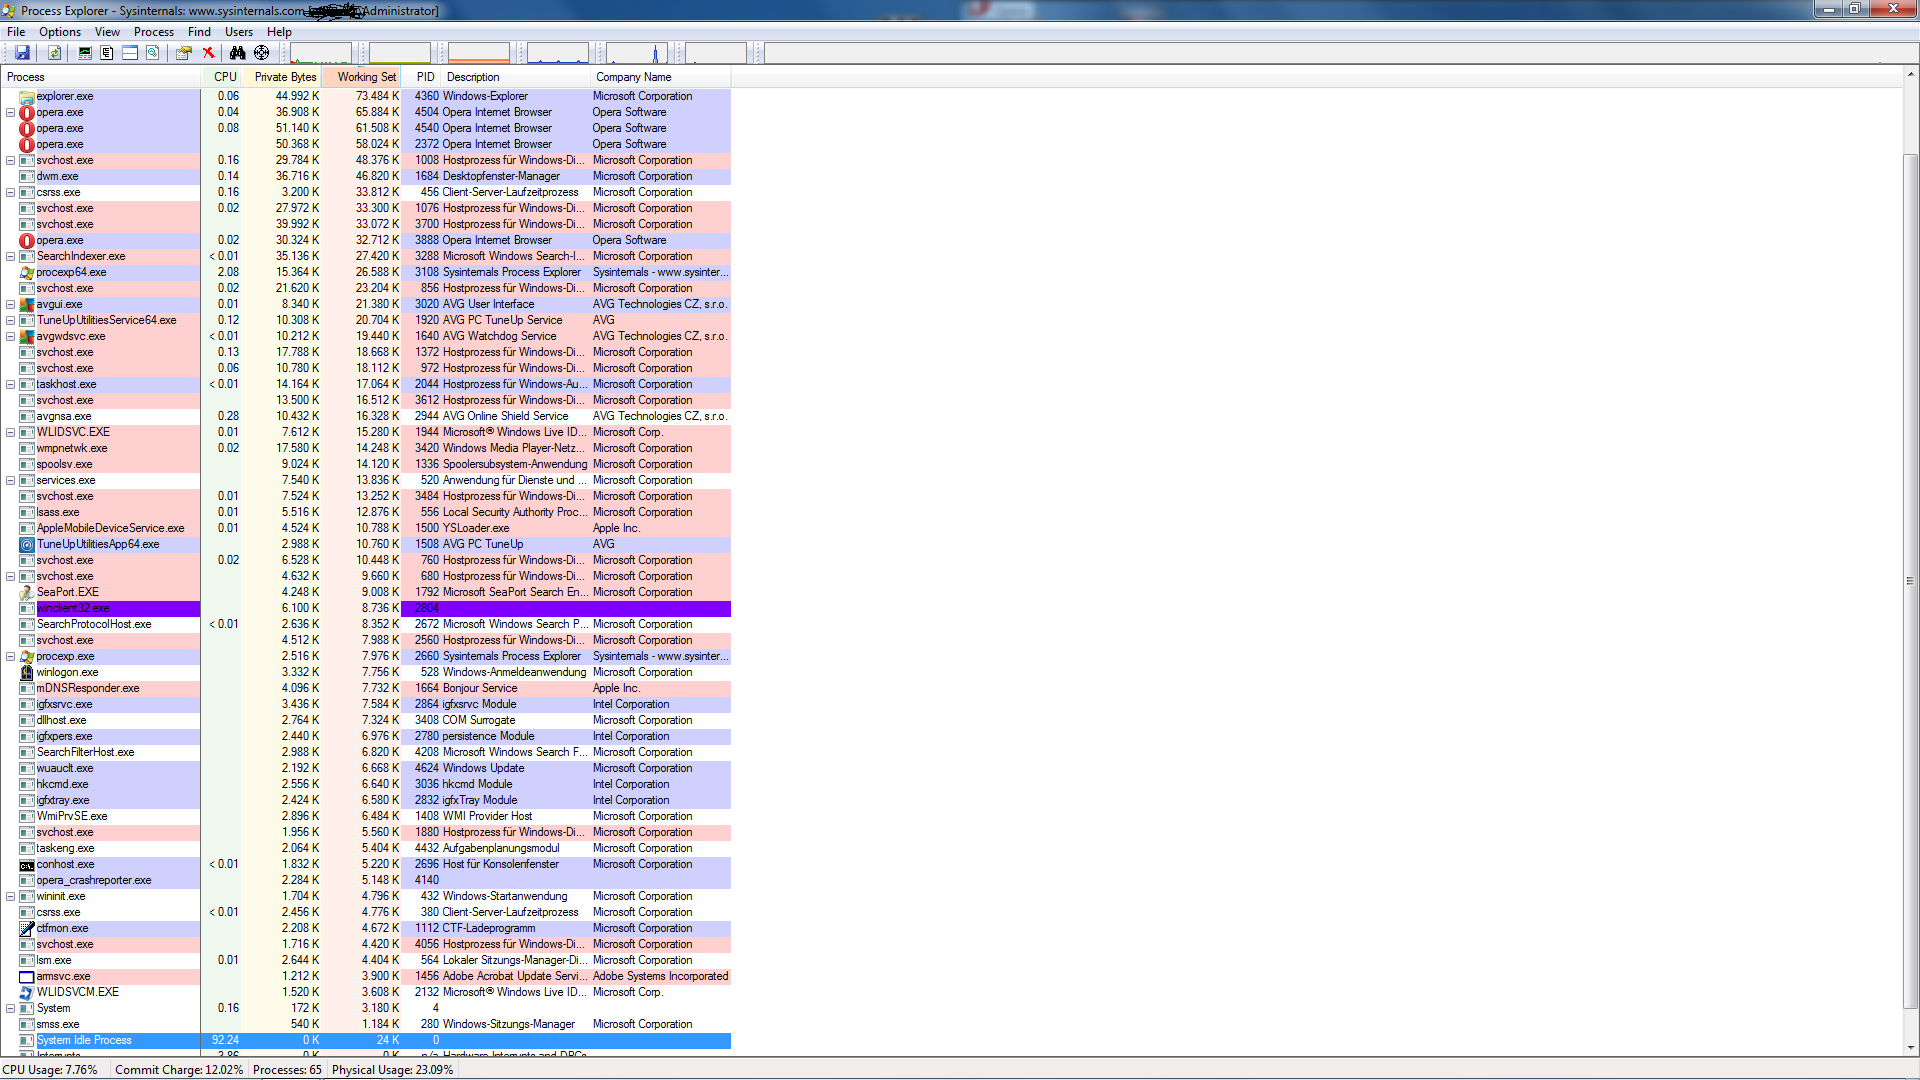Collapse the services.exe tree node

pyautogui.click(x=10, y=480)
